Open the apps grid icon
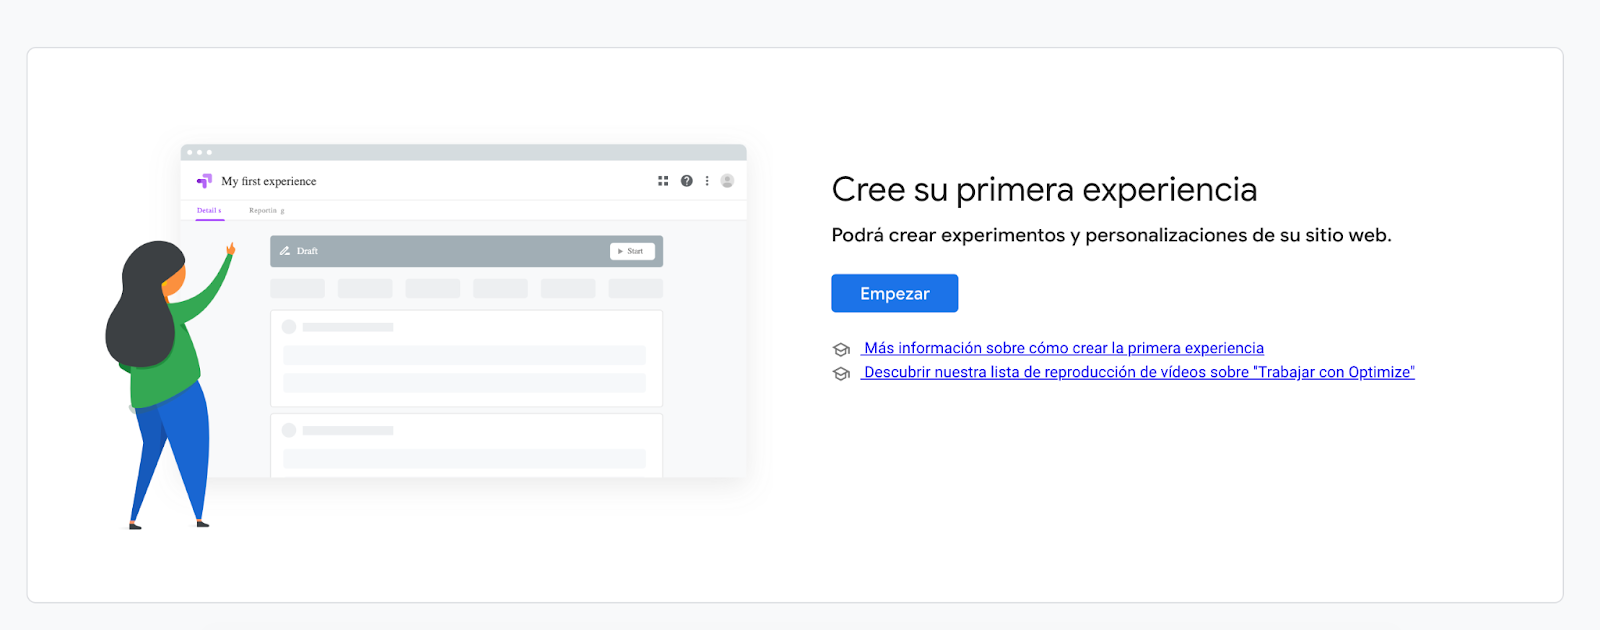 coord(663,181)
